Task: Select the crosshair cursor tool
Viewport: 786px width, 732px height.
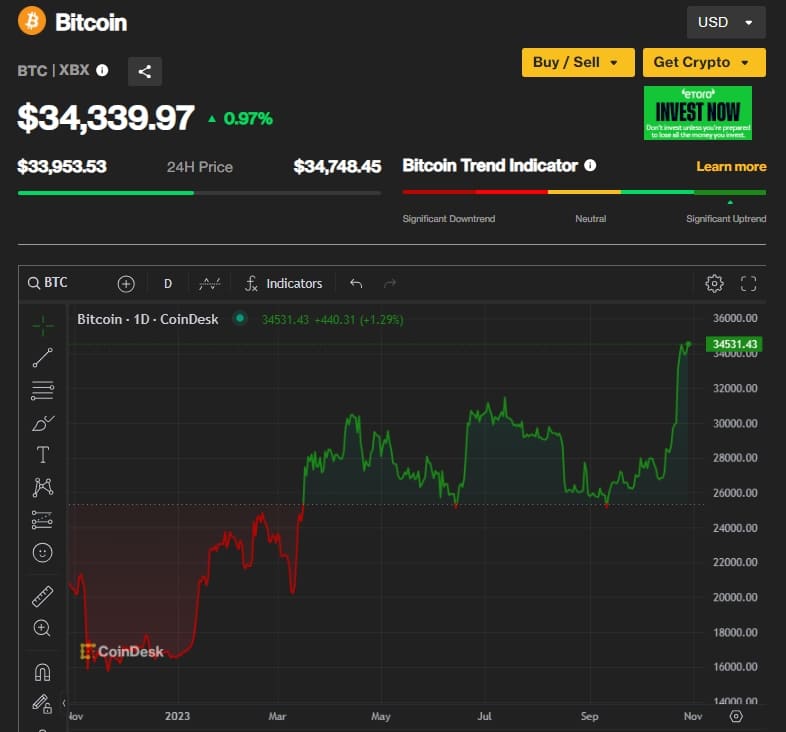Action: tap(43, 326)
